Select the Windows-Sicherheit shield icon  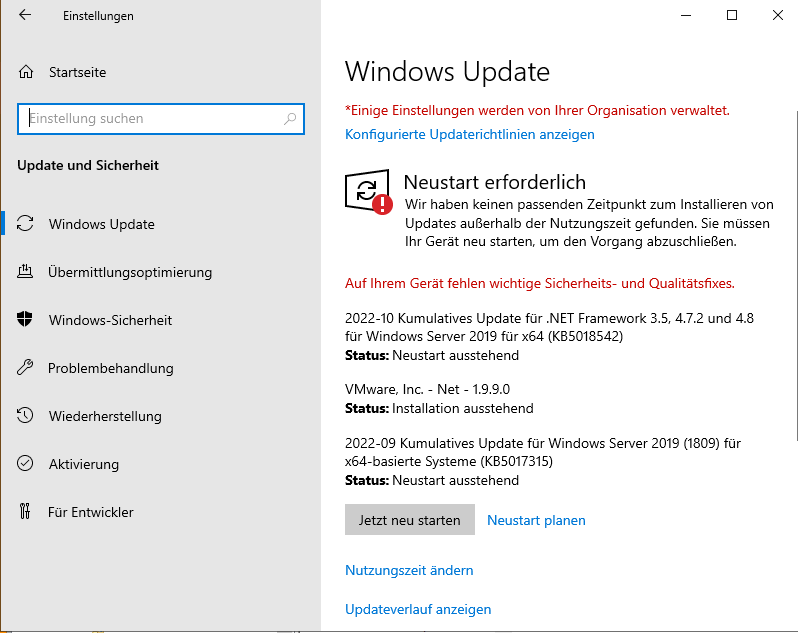[x=25, y=319]
